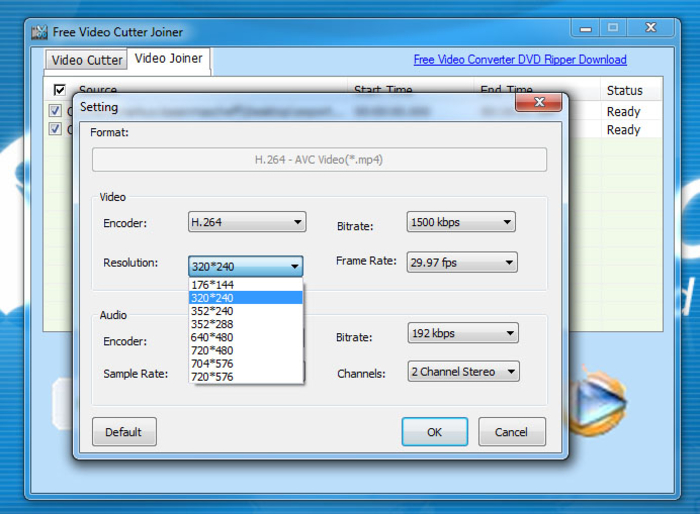
Task: Toggle the Source header select-all checkbox
Action: coord(59,90)
